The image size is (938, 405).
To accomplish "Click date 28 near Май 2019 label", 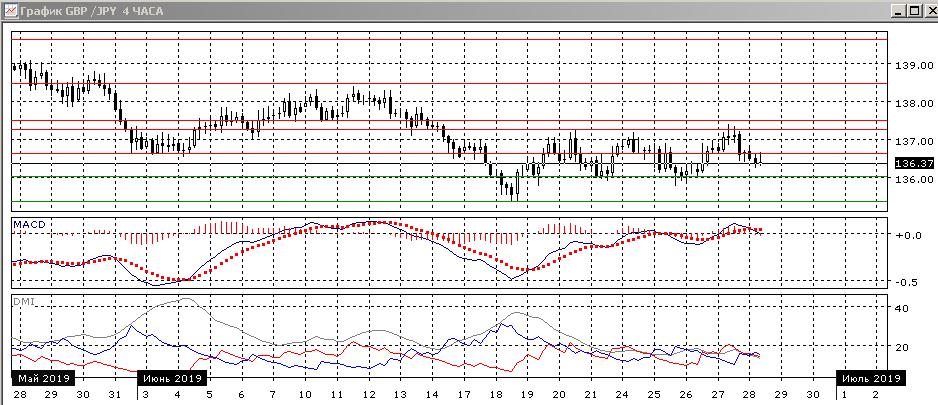I will point(21,395).
